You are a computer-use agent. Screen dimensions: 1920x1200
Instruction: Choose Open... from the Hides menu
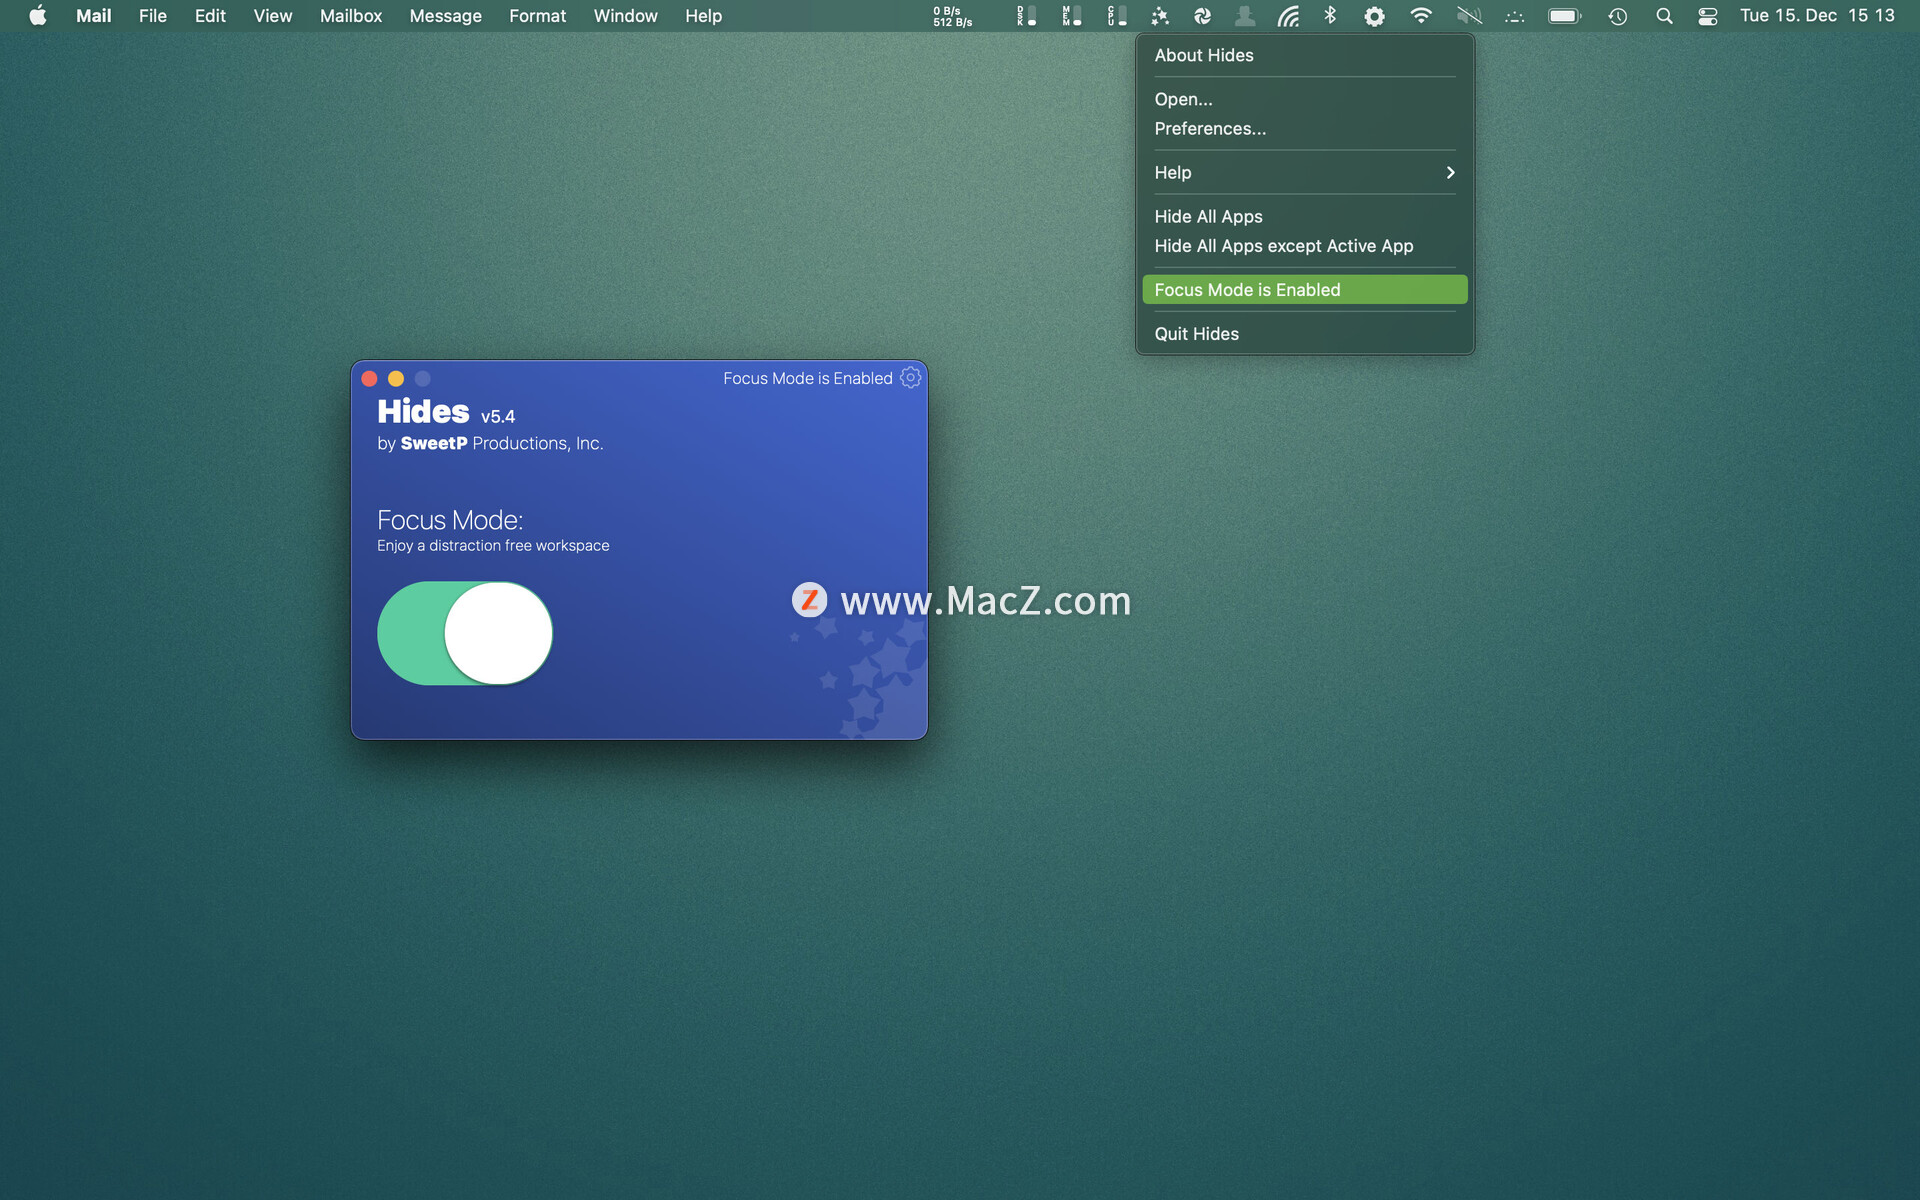(1304, 99)
